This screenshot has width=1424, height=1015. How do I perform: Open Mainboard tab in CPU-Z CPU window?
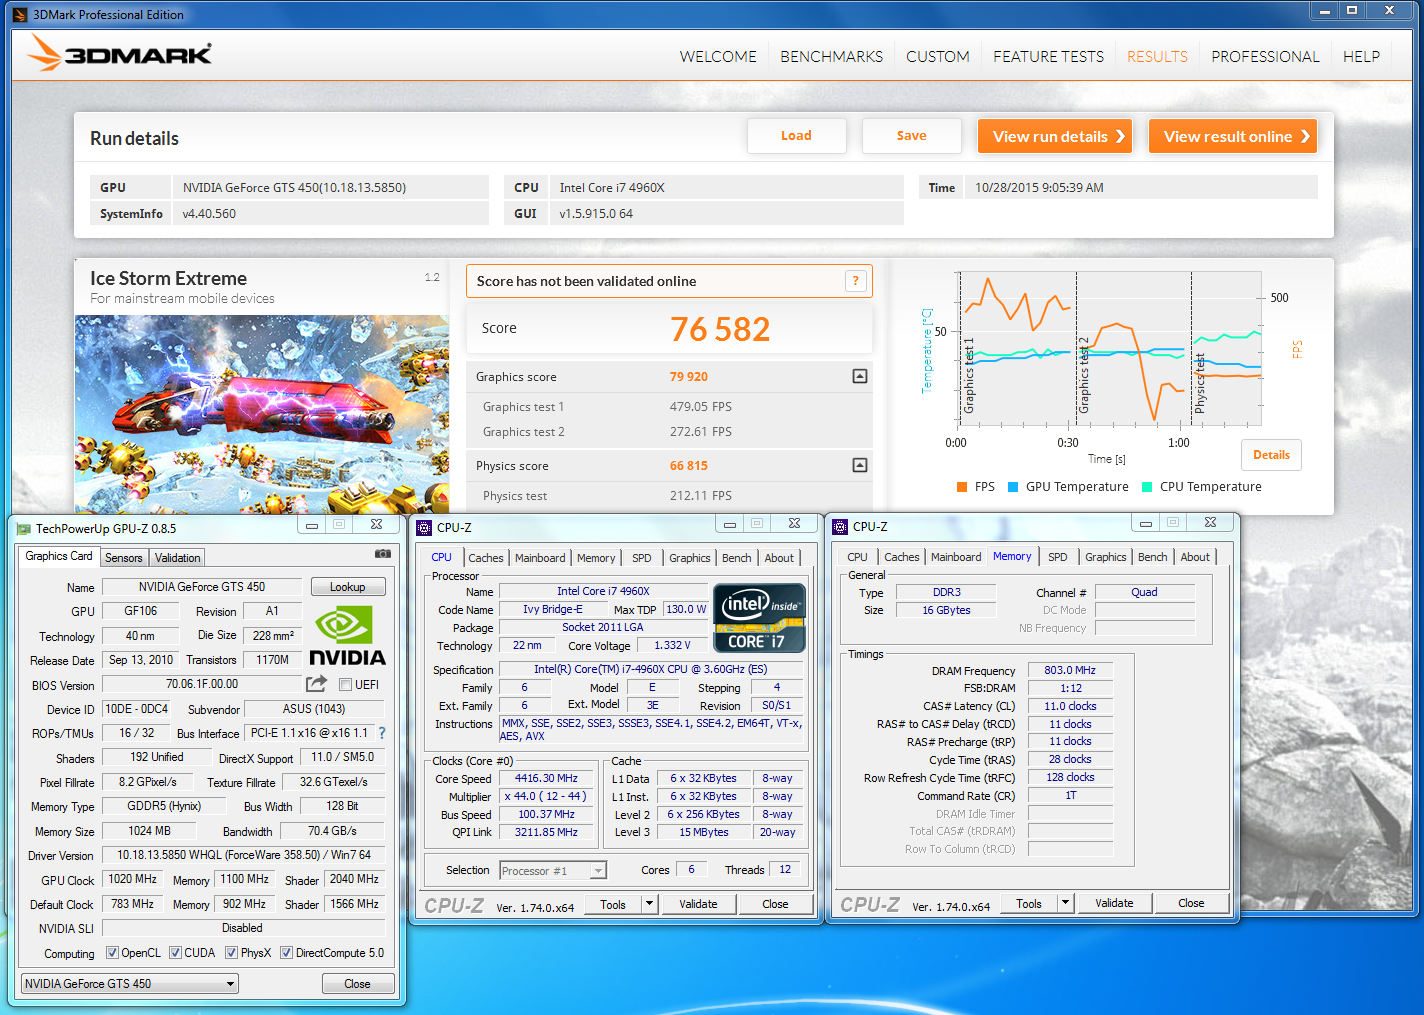click(x=540, y=558)
